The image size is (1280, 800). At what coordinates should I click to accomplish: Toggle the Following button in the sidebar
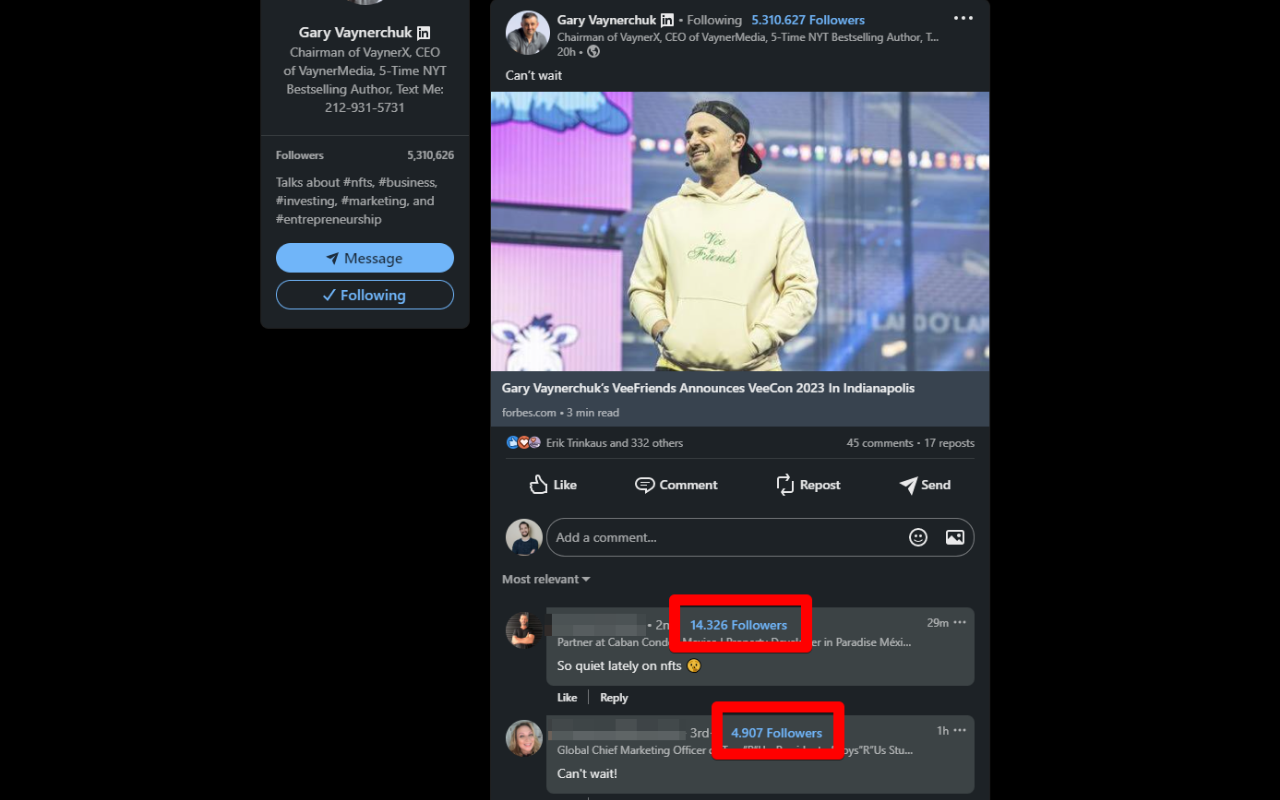pyautogui.click(x=365, y=295)
